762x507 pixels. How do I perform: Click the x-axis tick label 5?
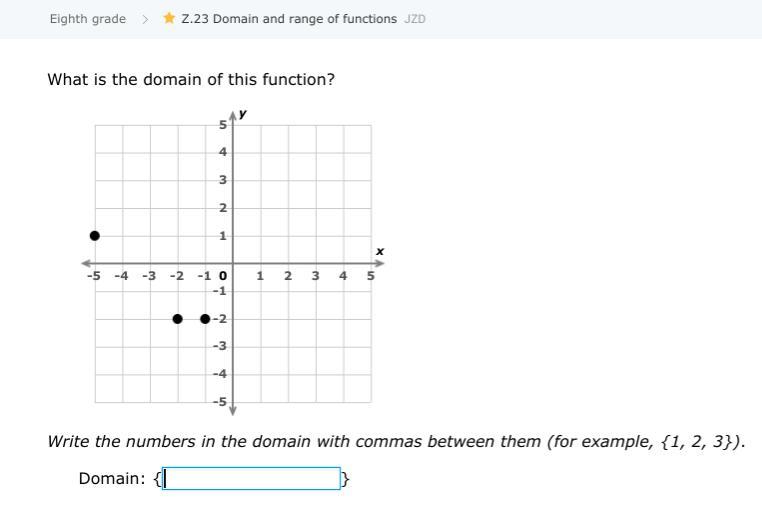click(x=370, y=275)
